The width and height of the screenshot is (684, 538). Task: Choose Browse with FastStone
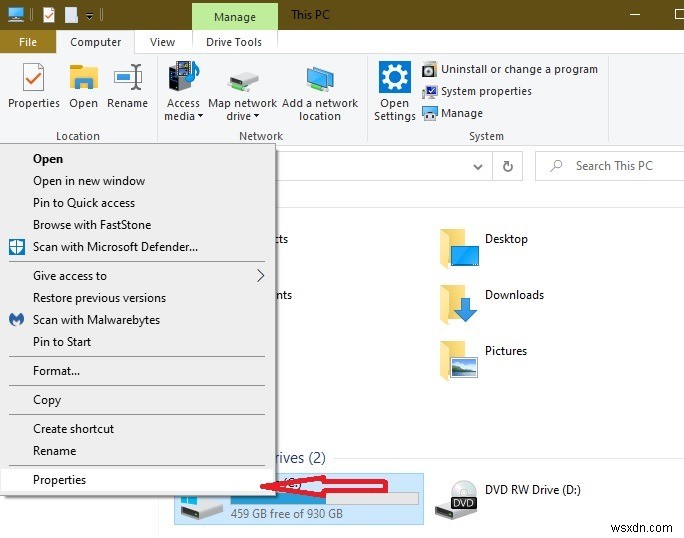pyautogui.click(x=137, y=225)
